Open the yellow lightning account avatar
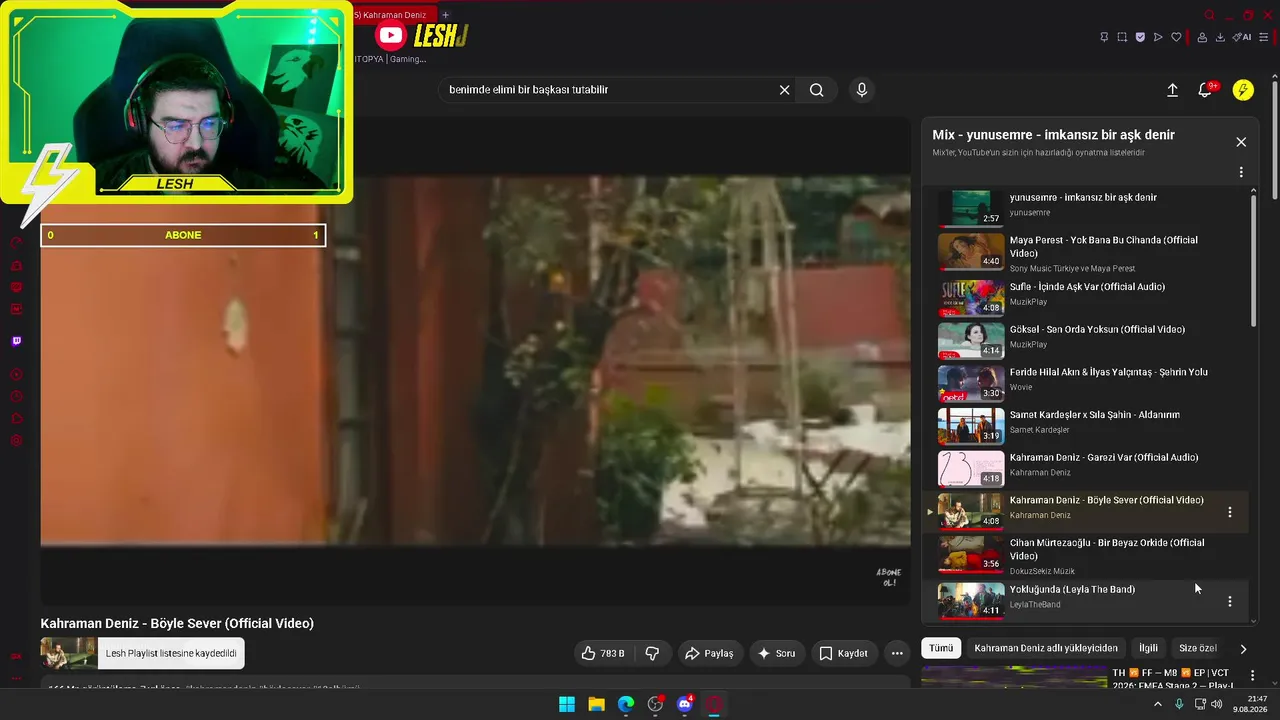The width and height of the screenshot is (1280, 720). click(1243, 90)
